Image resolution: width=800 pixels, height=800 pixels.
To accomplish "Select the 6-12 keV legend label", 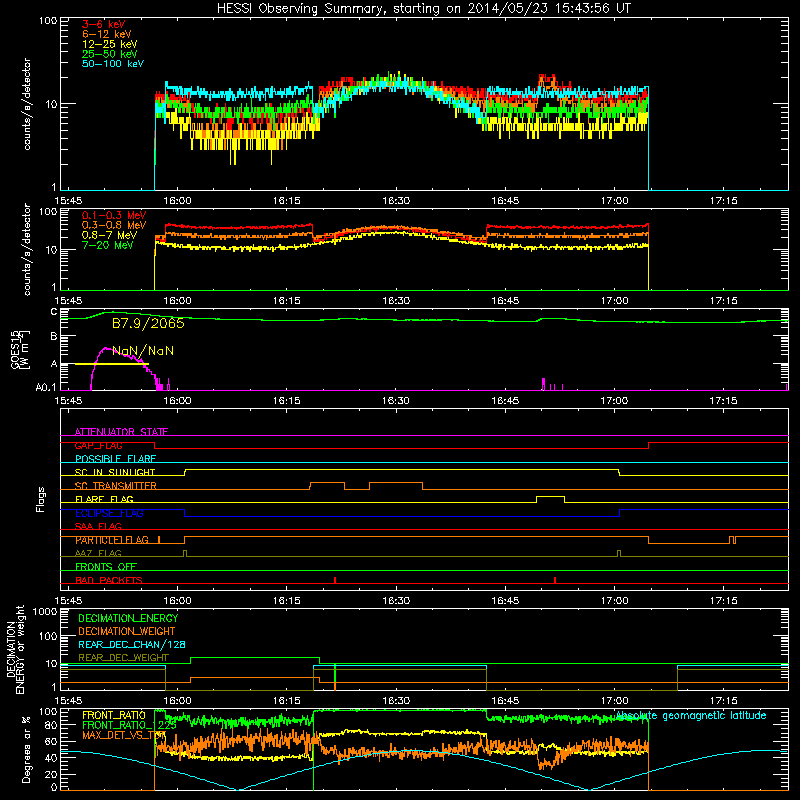I will [x=107, y=34].
